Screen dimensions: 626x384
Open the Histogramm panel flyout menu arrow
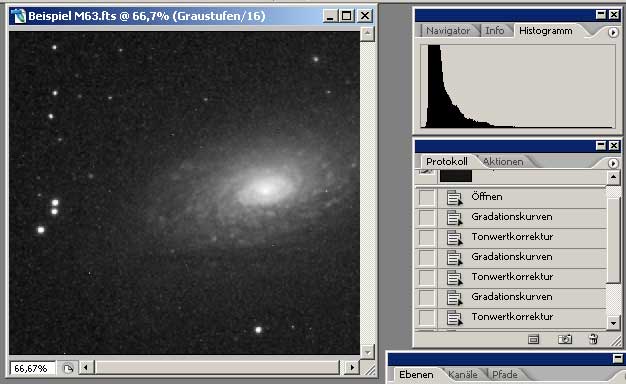(613, 32)
